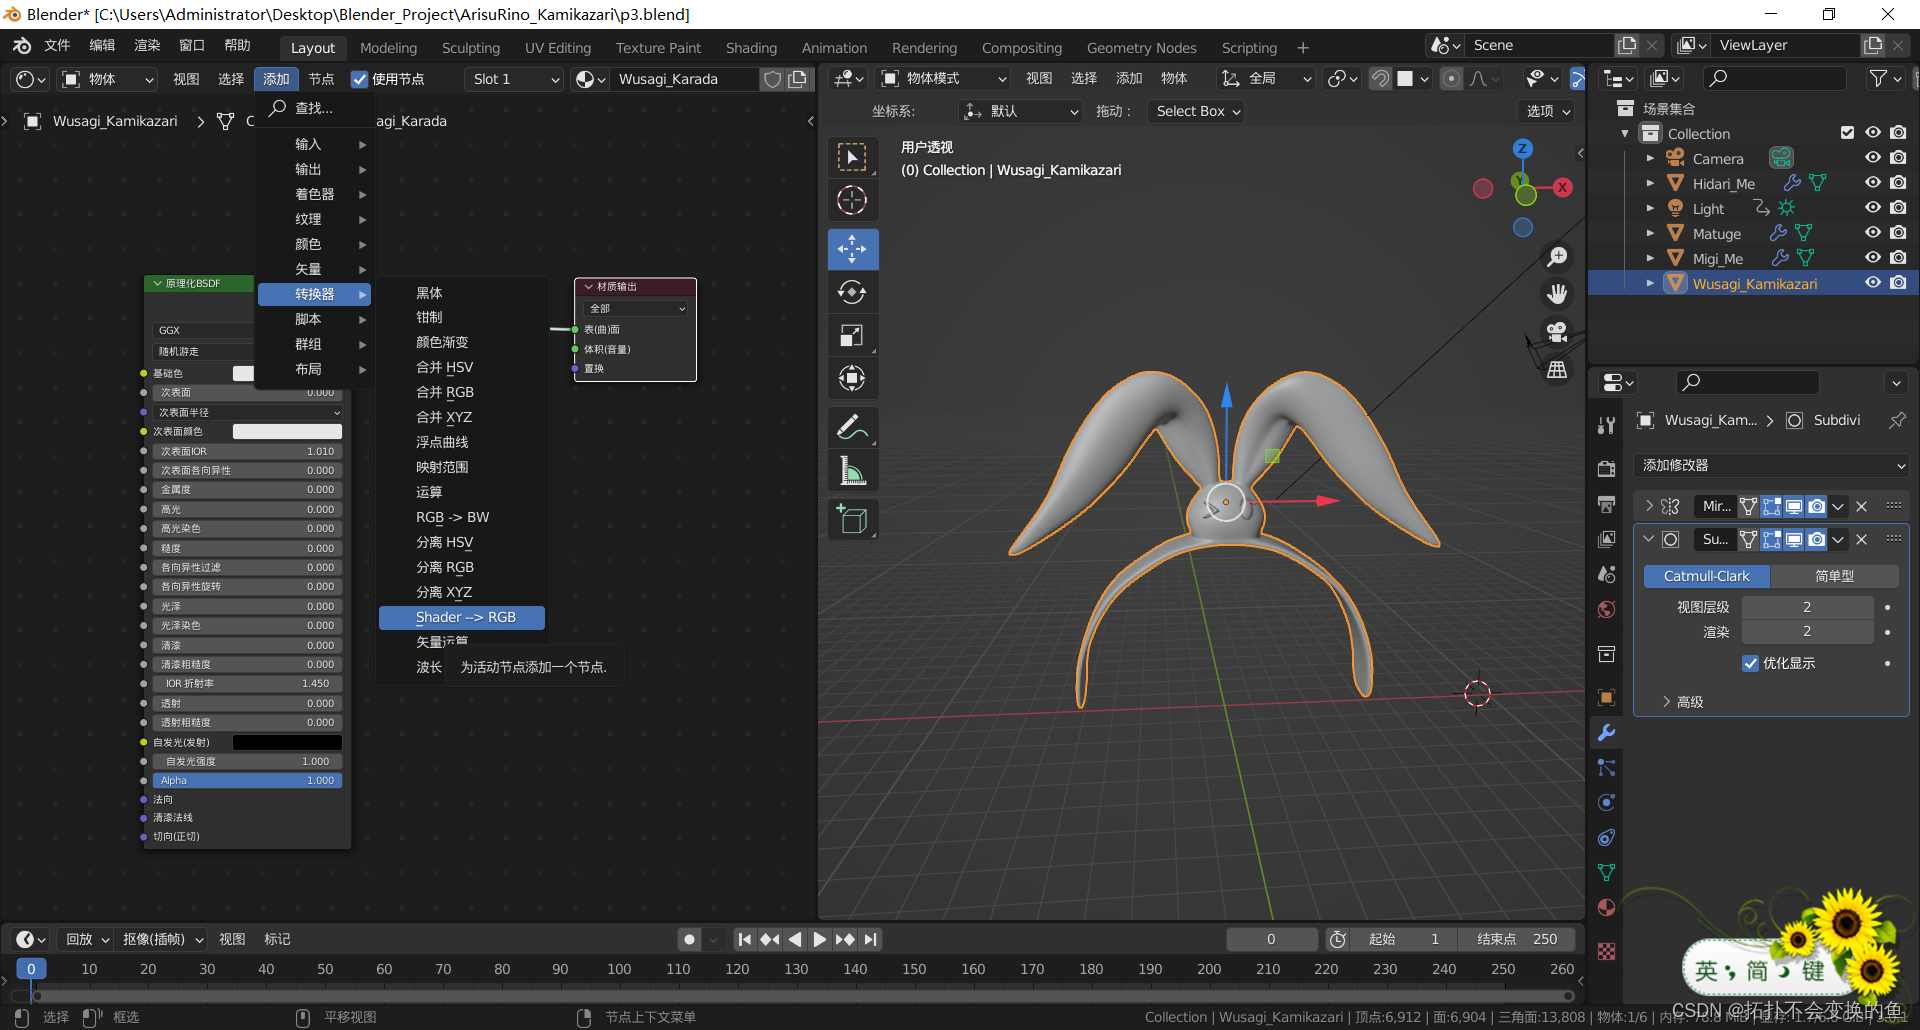Click the Catmull-Clark button
1920x1030 pixels.
(1706, 576)
